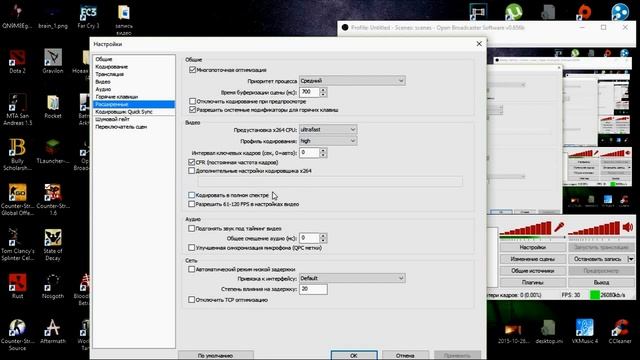Click the Время буферизации сцены value field
Viewport: 640px width, 360px height.
tap(309, 92)
